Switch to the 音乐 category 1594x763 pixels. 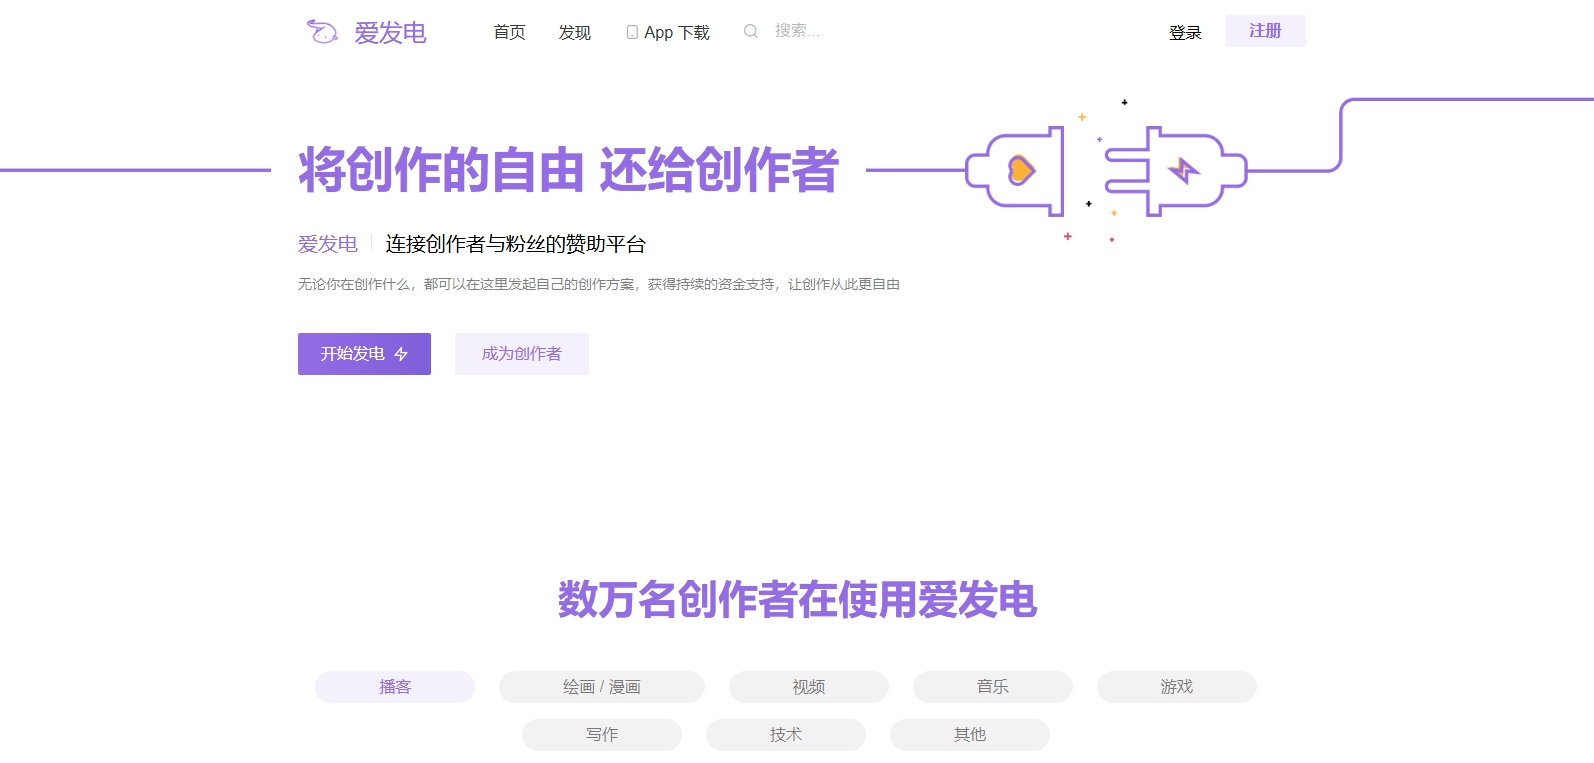point(992,687)
